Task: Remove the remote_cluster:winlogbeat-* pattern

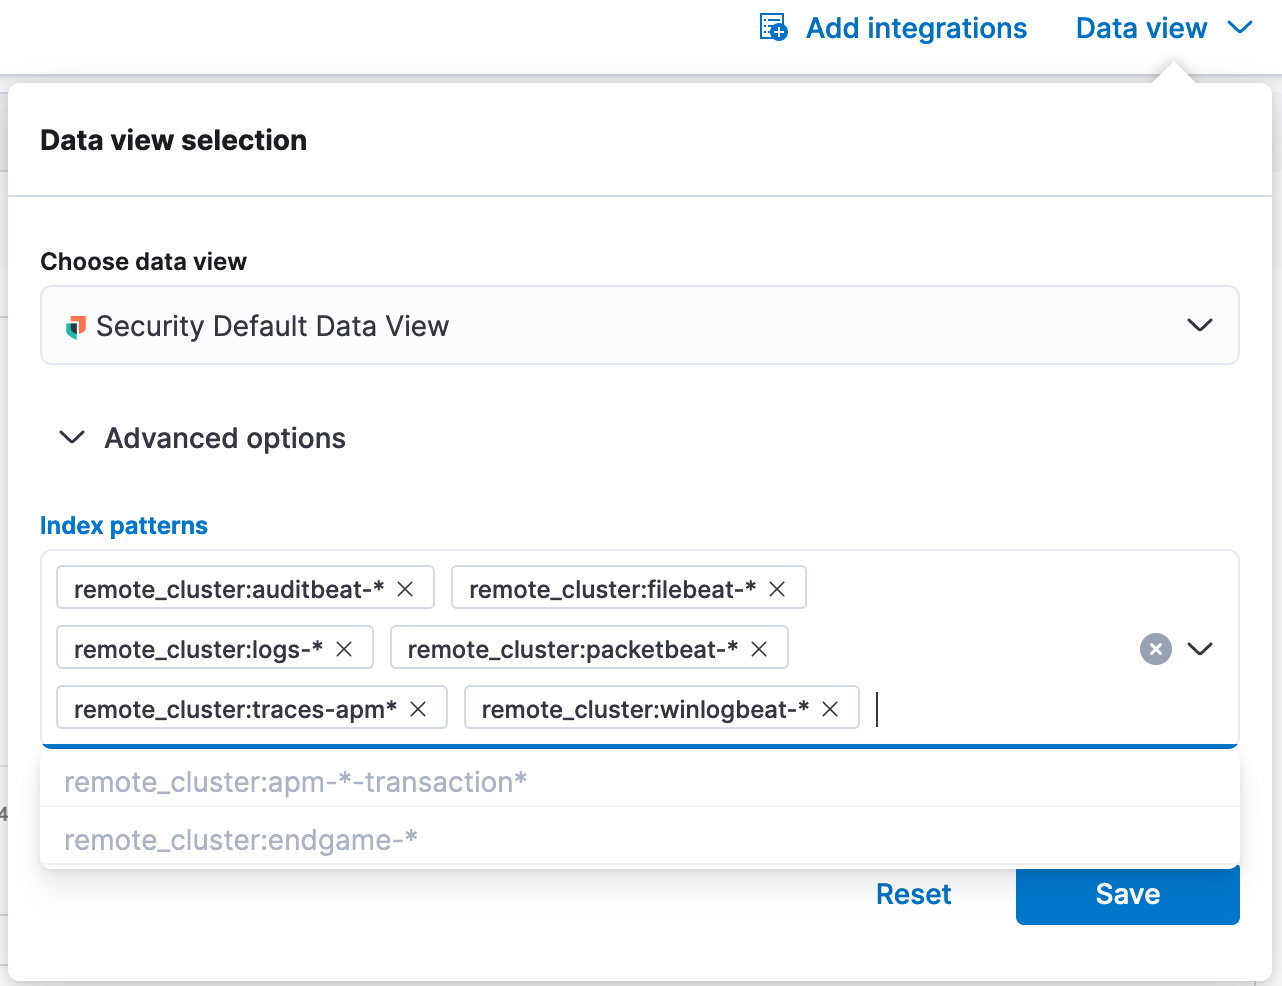Action: coord(830,709)
